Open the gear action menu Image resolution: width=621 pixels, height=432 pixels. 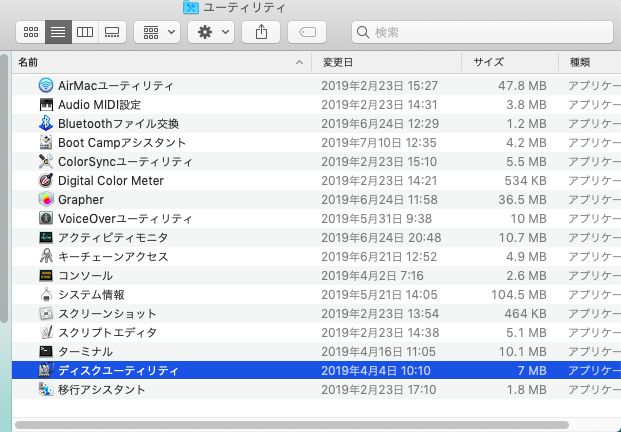[212, 32]
